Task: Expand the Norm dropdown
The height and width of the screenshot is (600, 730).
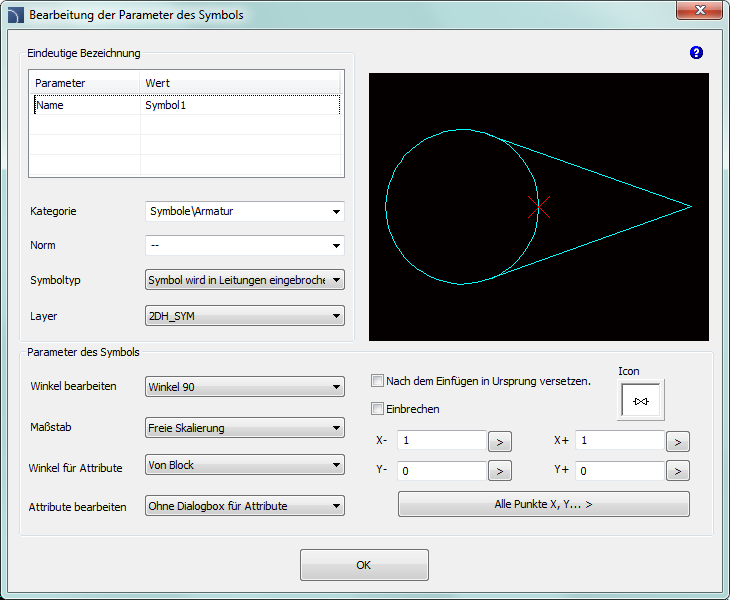Action: coord(335,246)
